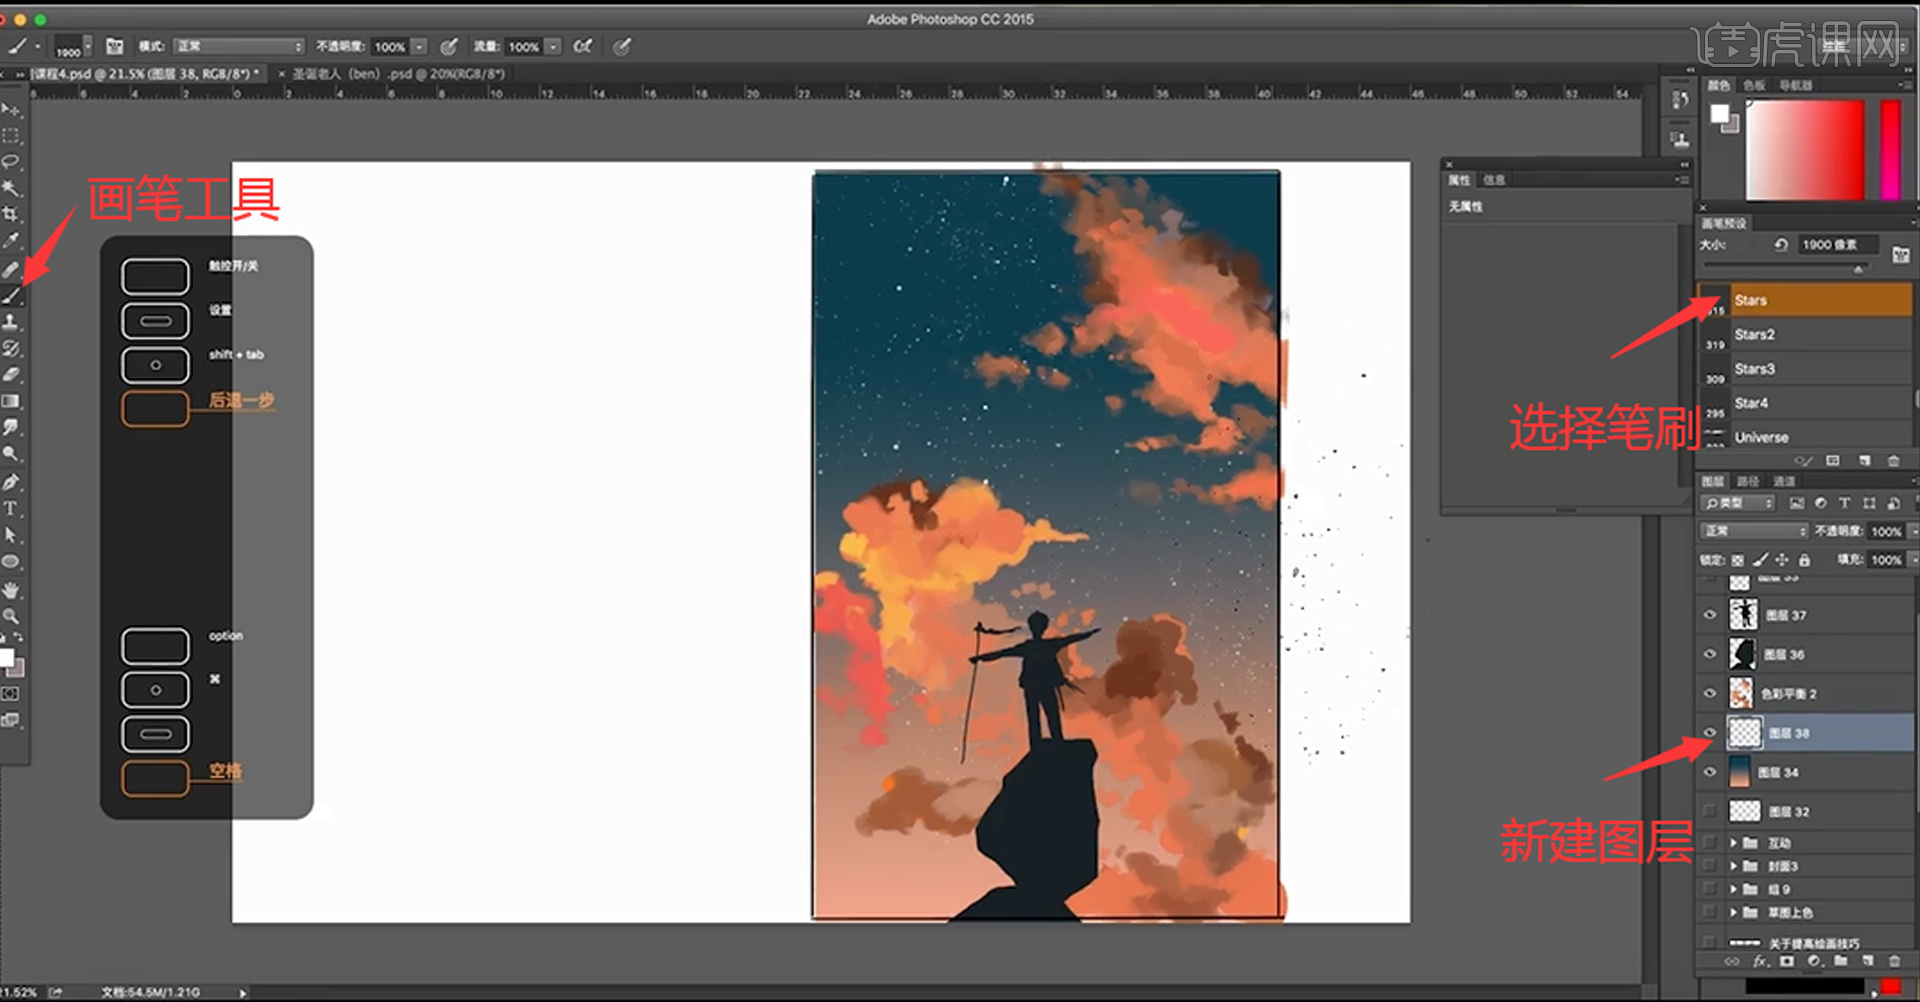Open the flow 流量 dropdown arrow
Viewport: 1920px width, 1002px height.
pyautogui.click(x=553, y=47)
